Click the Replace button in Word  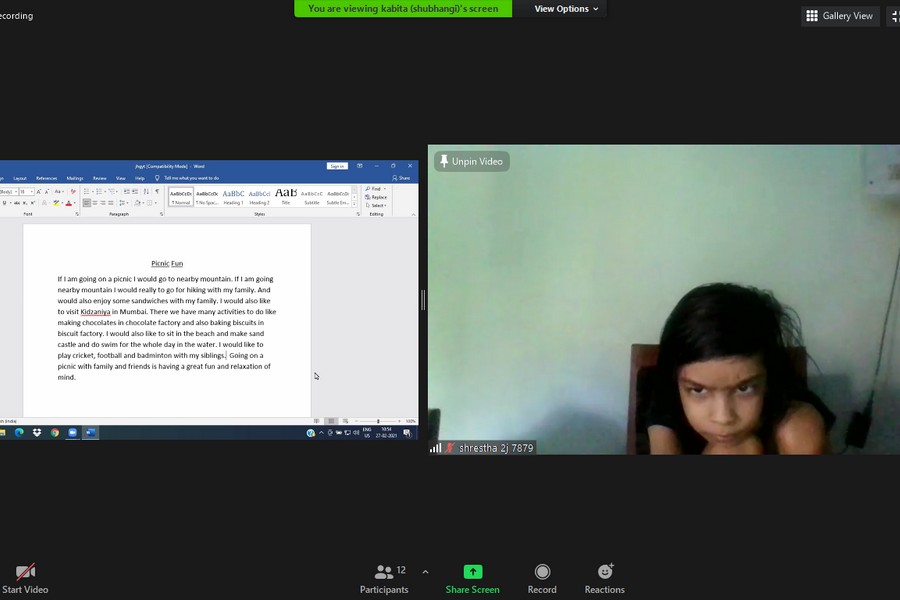[377, 197]
